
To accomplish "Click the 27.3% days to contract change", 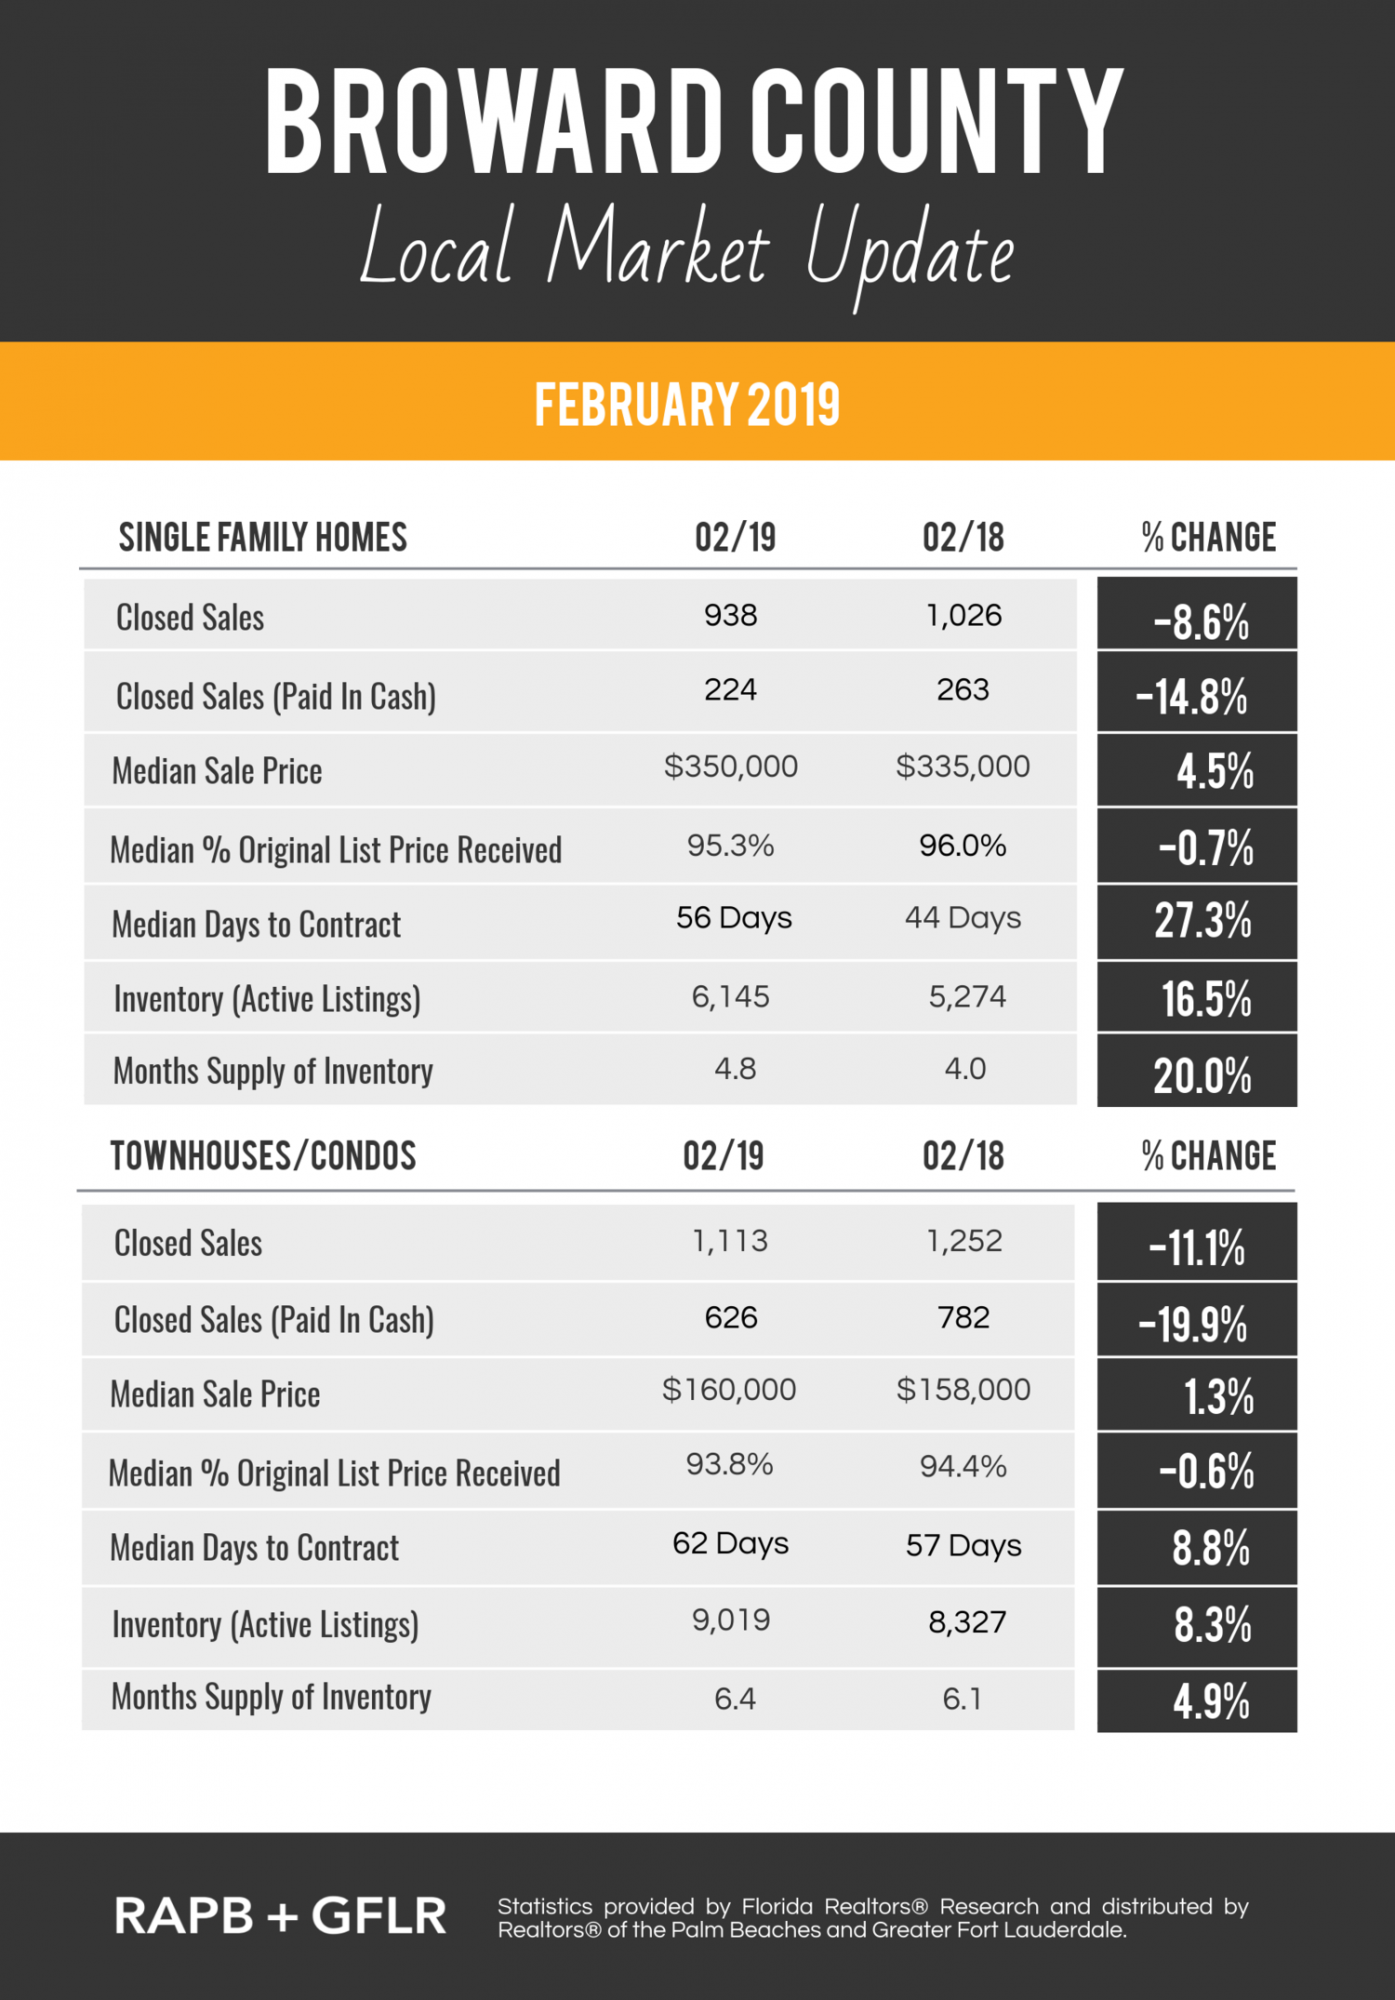I will pos(1197,922).
